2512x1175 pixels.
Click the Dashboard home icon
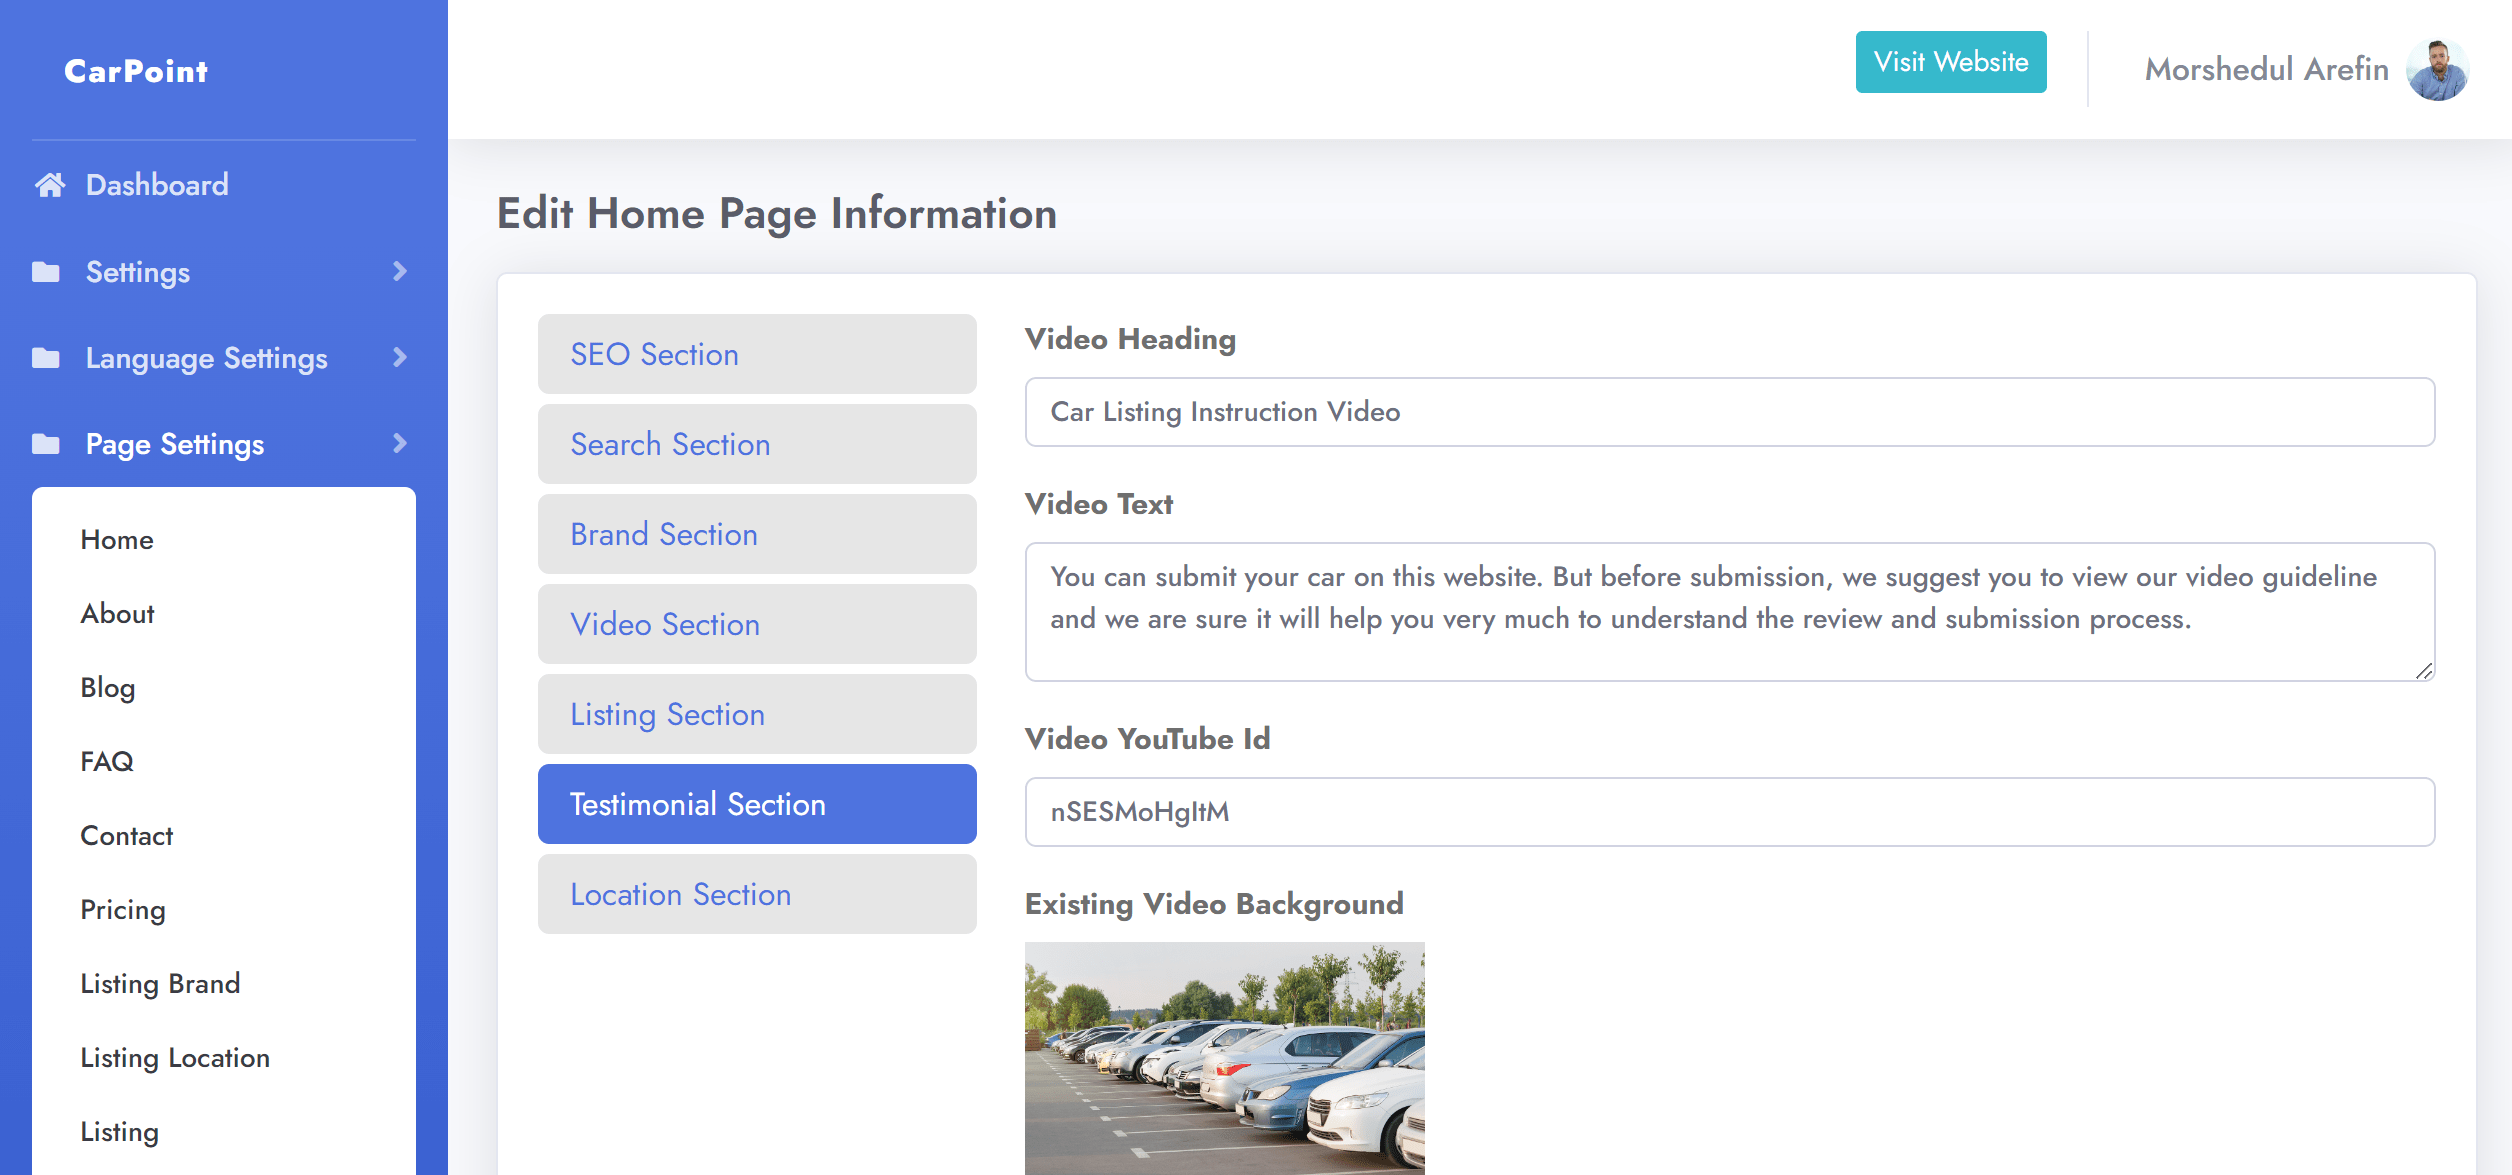(x=50, y=184)
